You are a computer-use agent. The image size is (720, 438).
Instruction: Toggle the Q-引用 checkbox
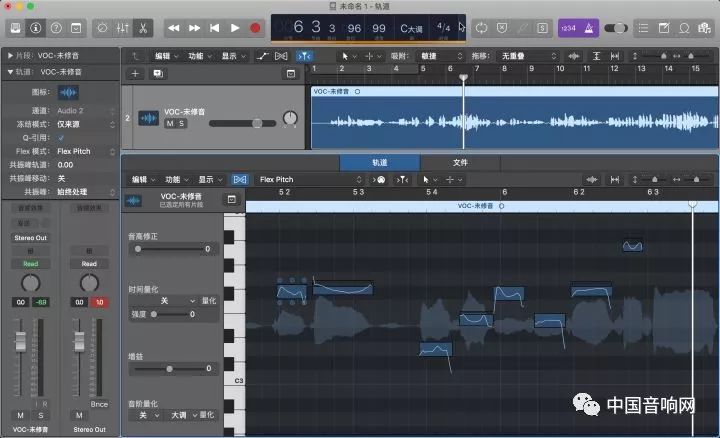pos(61,138)
